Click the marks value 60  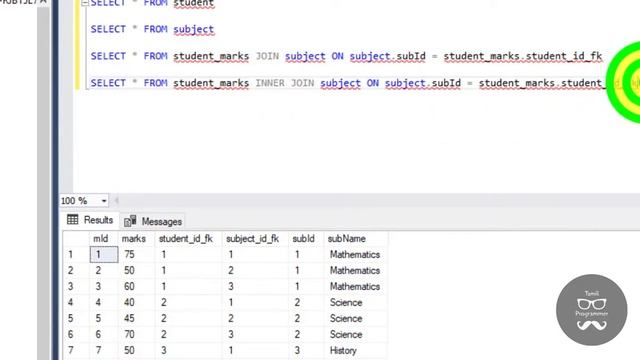[129, 287]
